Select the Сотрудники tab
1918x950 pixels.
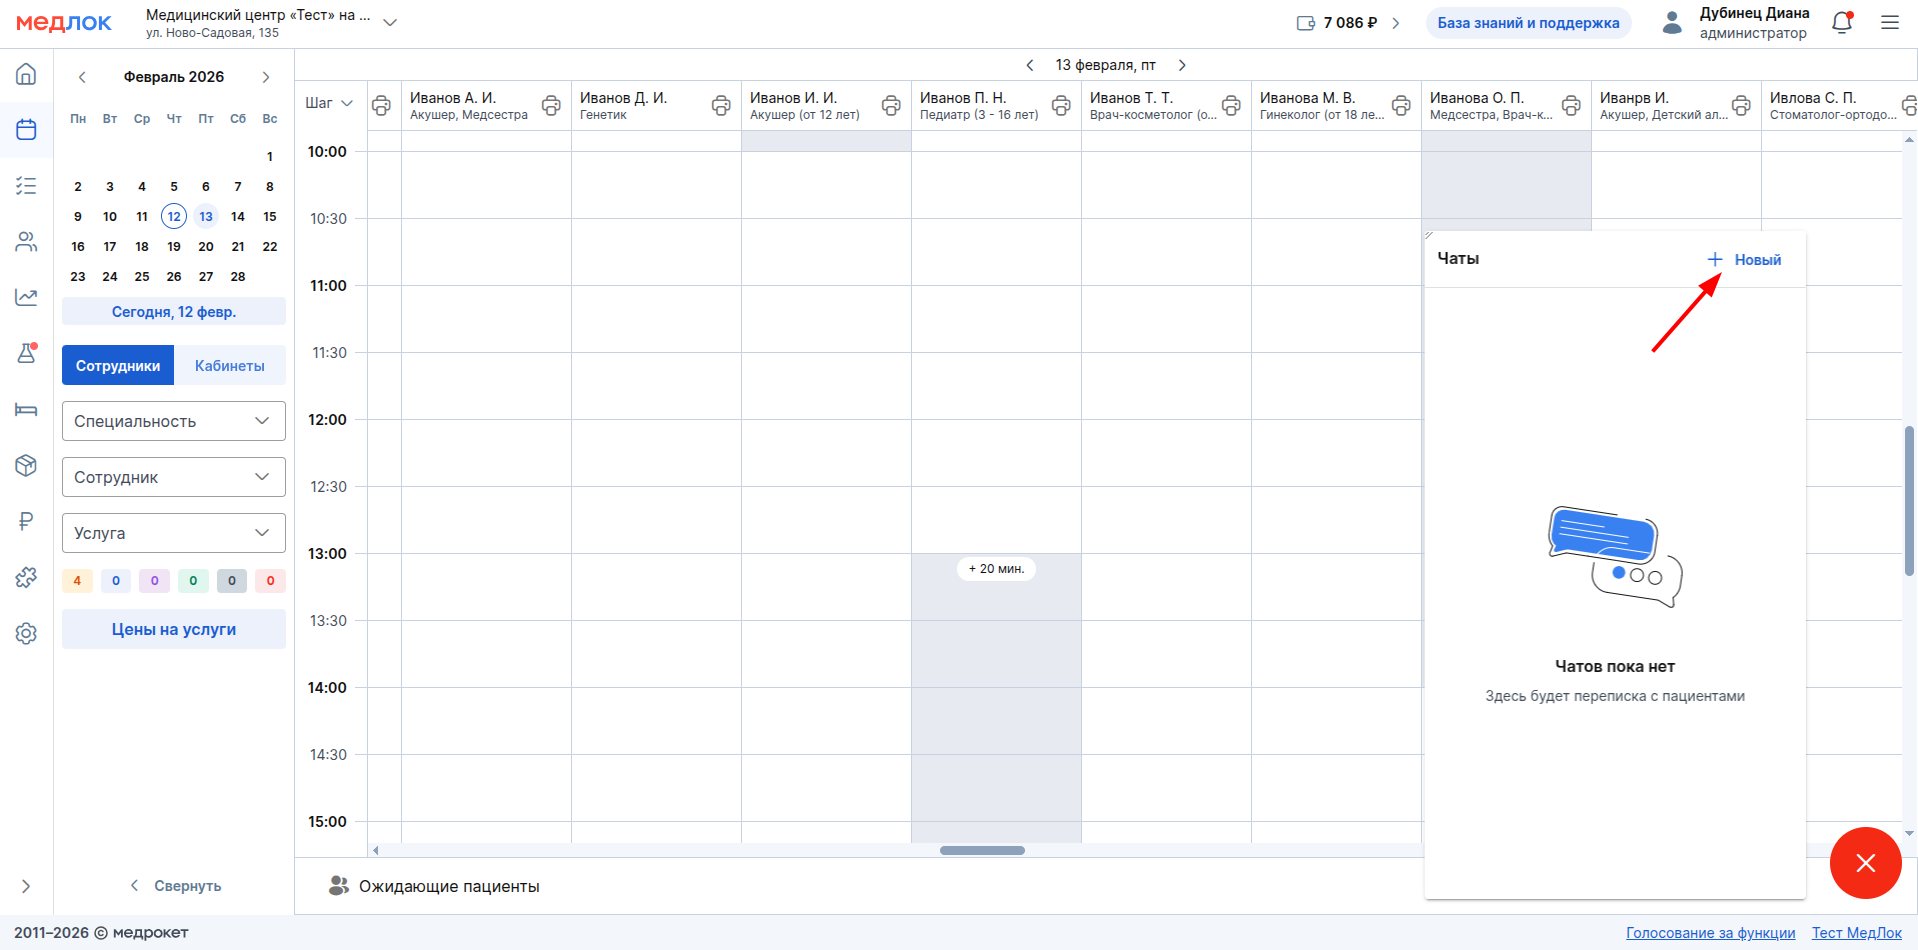click(118, 366)
